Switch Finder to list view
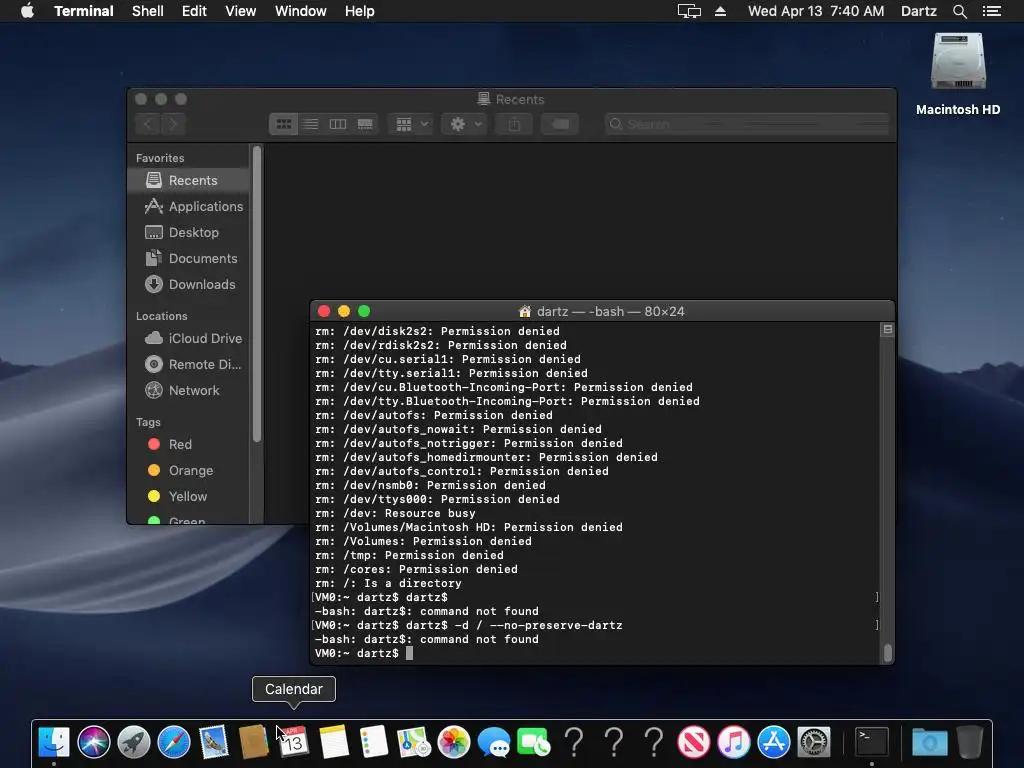 click(311, 124)
